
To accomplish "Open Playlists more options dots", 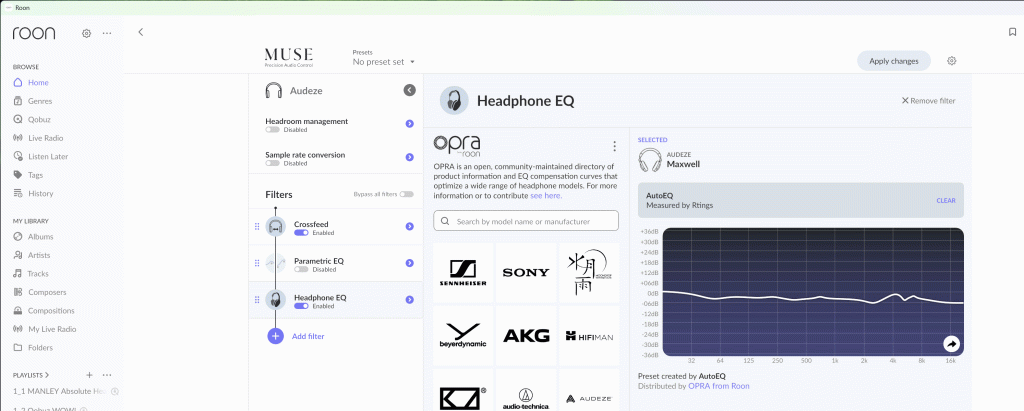I will [x=107, y=375].
